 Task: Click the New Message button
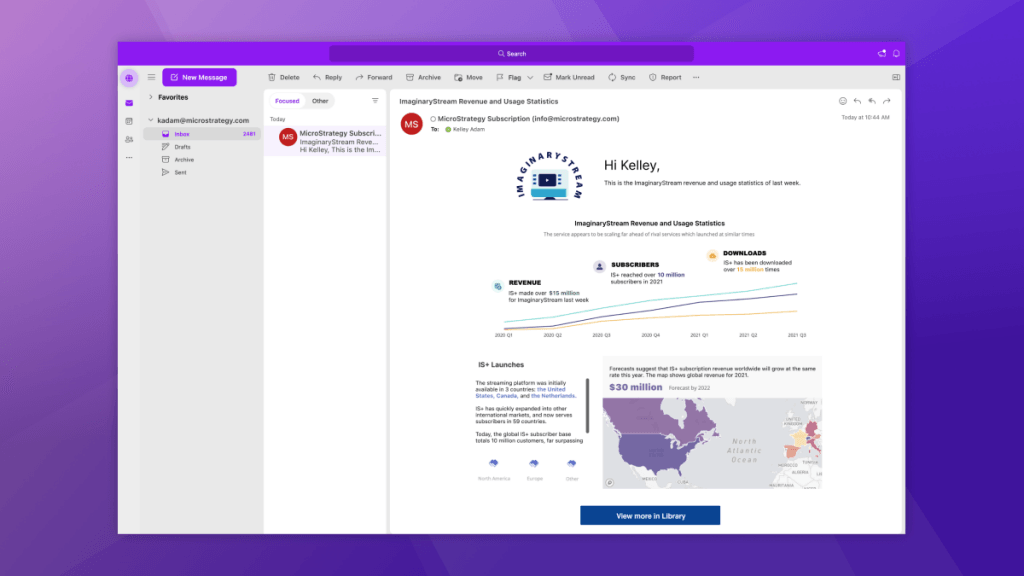tap(199, 77)
